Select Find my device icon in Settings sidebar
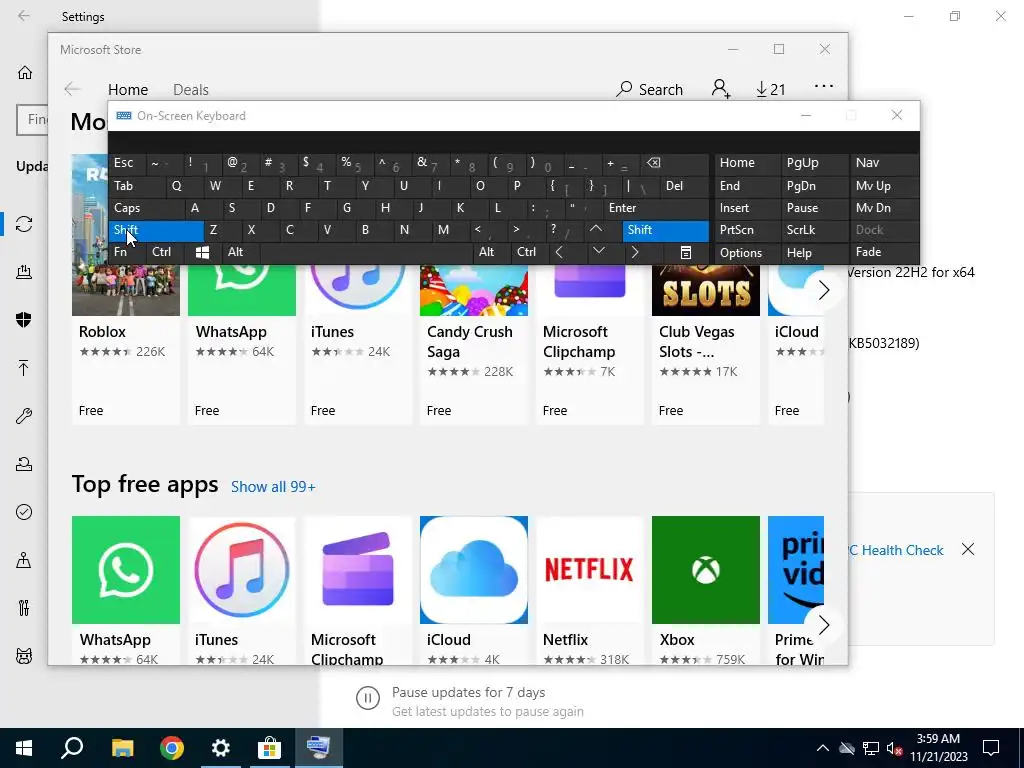Screen dimensions: 1024x768 [x=24, y=560]
